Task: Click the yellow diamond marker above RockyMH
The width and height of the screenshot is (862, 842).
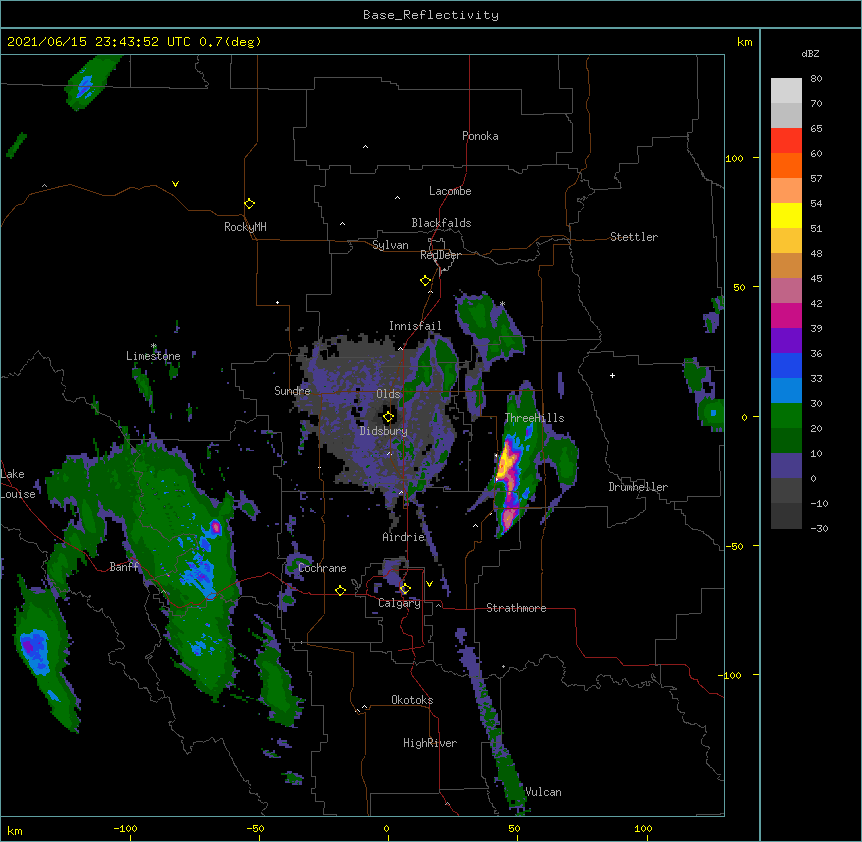Action: pyautogui.click(x=249, y=204)
